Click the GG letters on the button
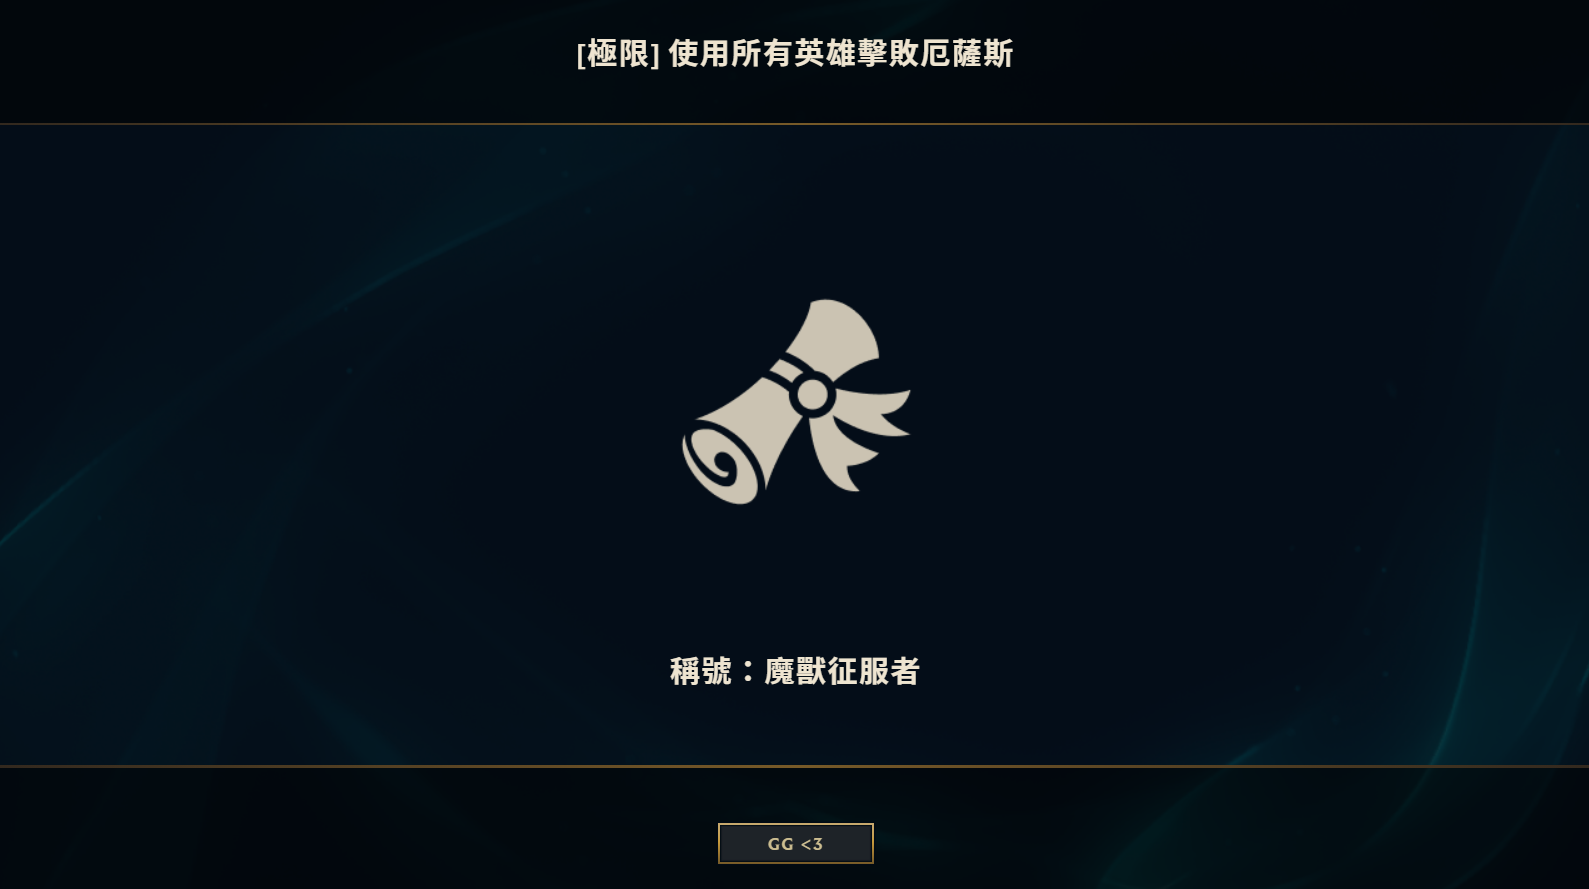1589x889 pixels. click(x=780, y=844)
